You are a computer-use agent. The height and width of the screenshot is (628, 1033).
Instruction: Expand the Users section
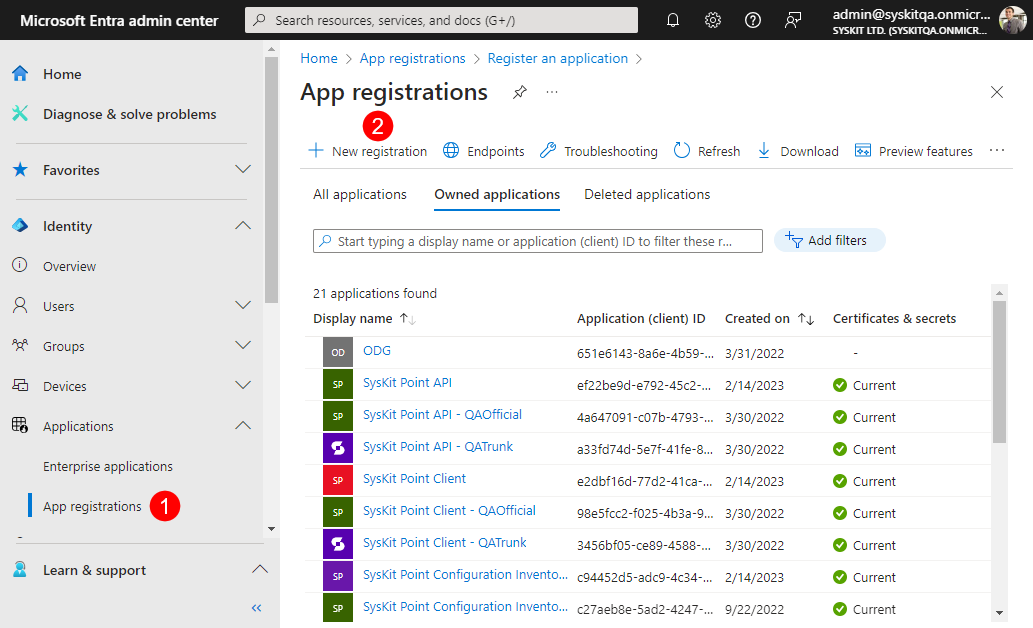coord(242,306)
